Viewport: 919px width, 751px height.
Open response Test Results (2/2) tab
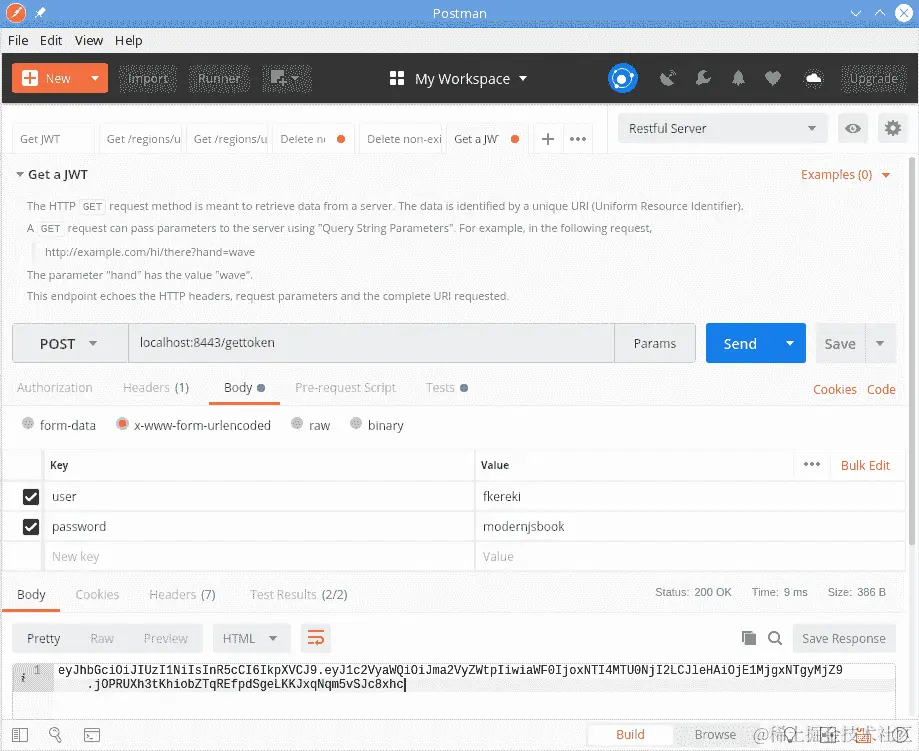click(298, 594)
